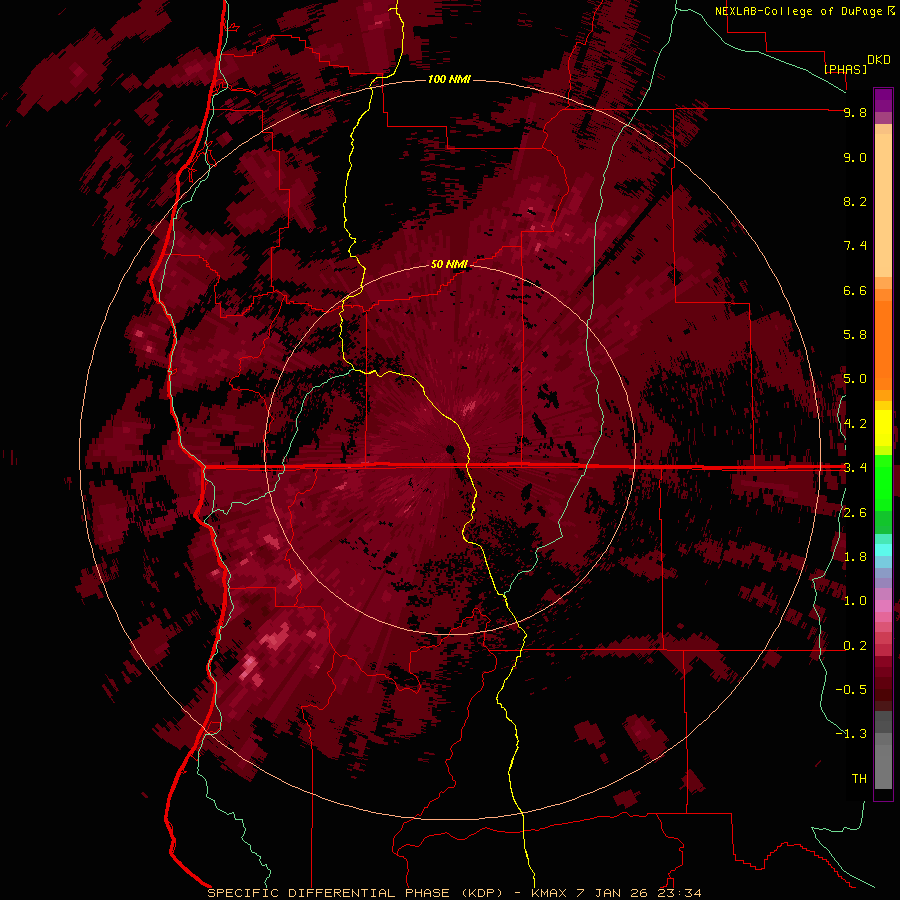
Task: Click the KMAX 7 JAN 26 23:34 timestamp
Action: pos(616,893)
